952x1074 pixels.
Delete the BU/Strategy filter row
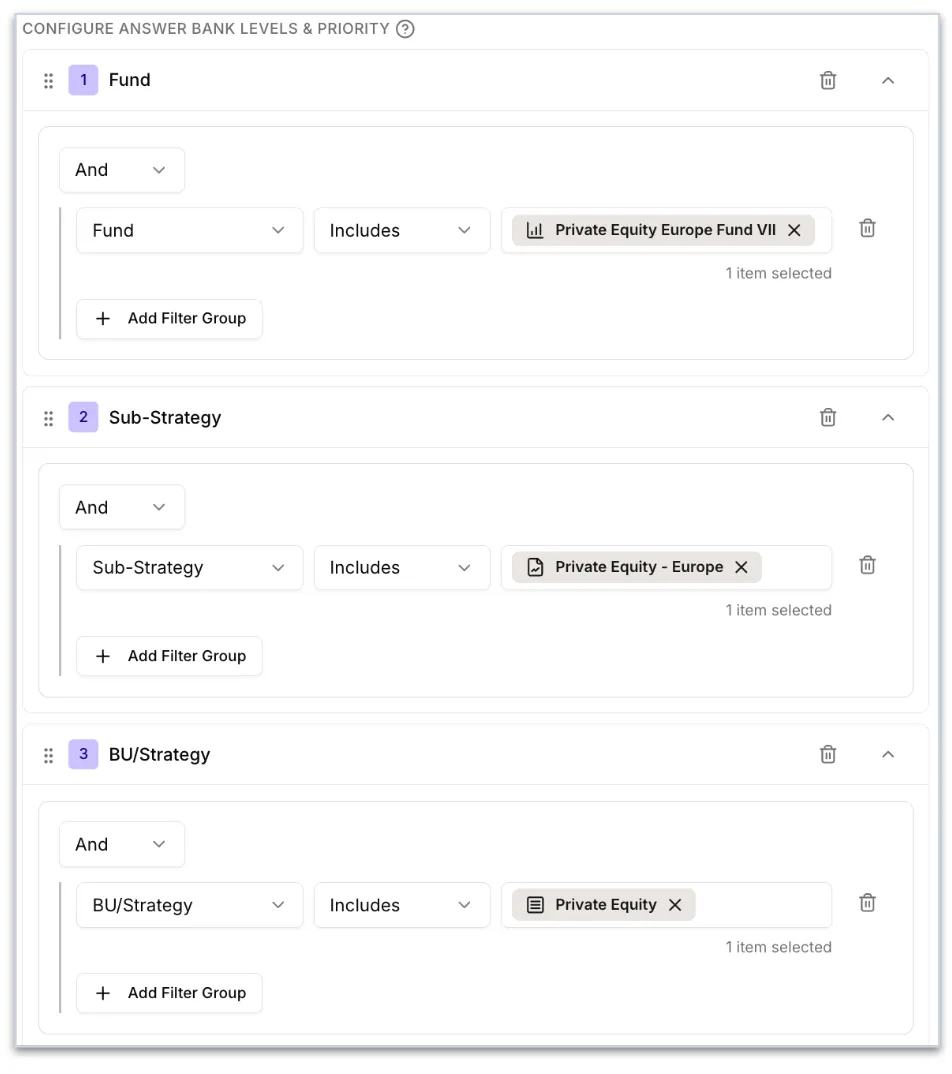pos(868,903)
